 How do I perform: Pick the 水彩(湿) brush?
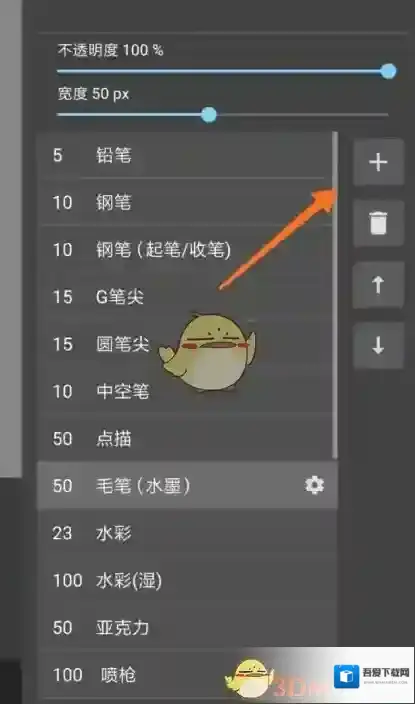click(x=187, y=581)
